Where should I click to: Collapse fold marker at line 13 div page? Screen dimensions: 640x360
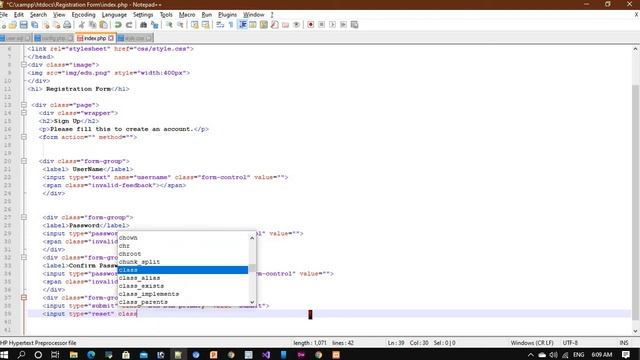[24, 105]
